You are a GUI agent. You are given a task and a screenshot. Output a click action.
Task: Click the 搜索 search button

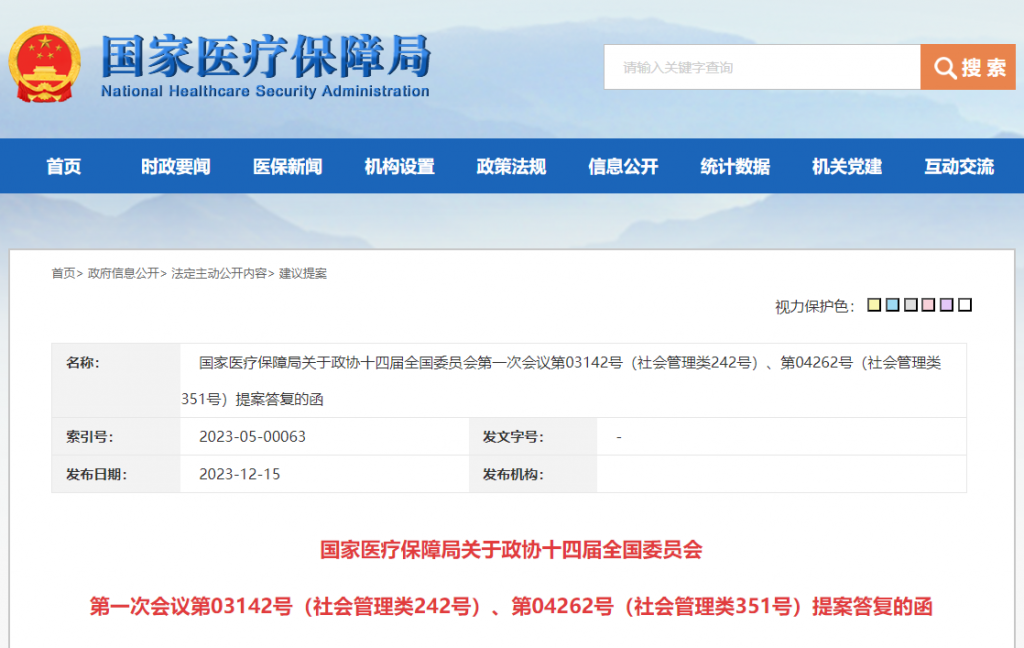click(968, 67)
